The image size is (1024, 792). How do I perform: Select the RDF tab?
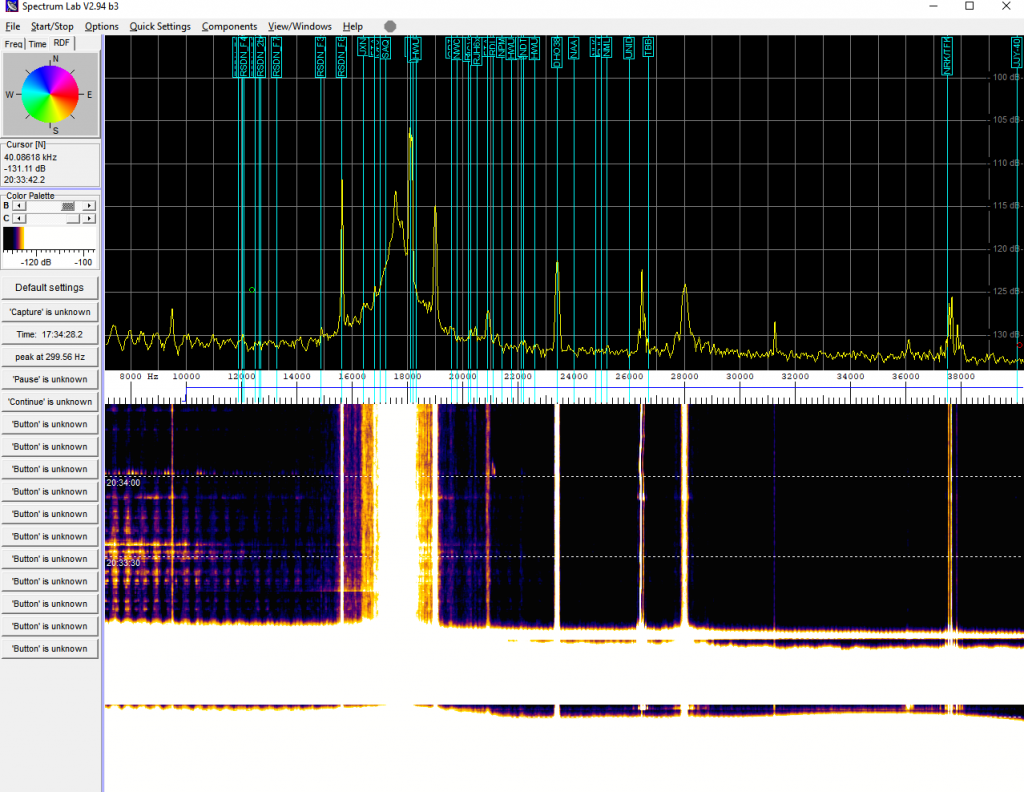(x=62, y=43)
